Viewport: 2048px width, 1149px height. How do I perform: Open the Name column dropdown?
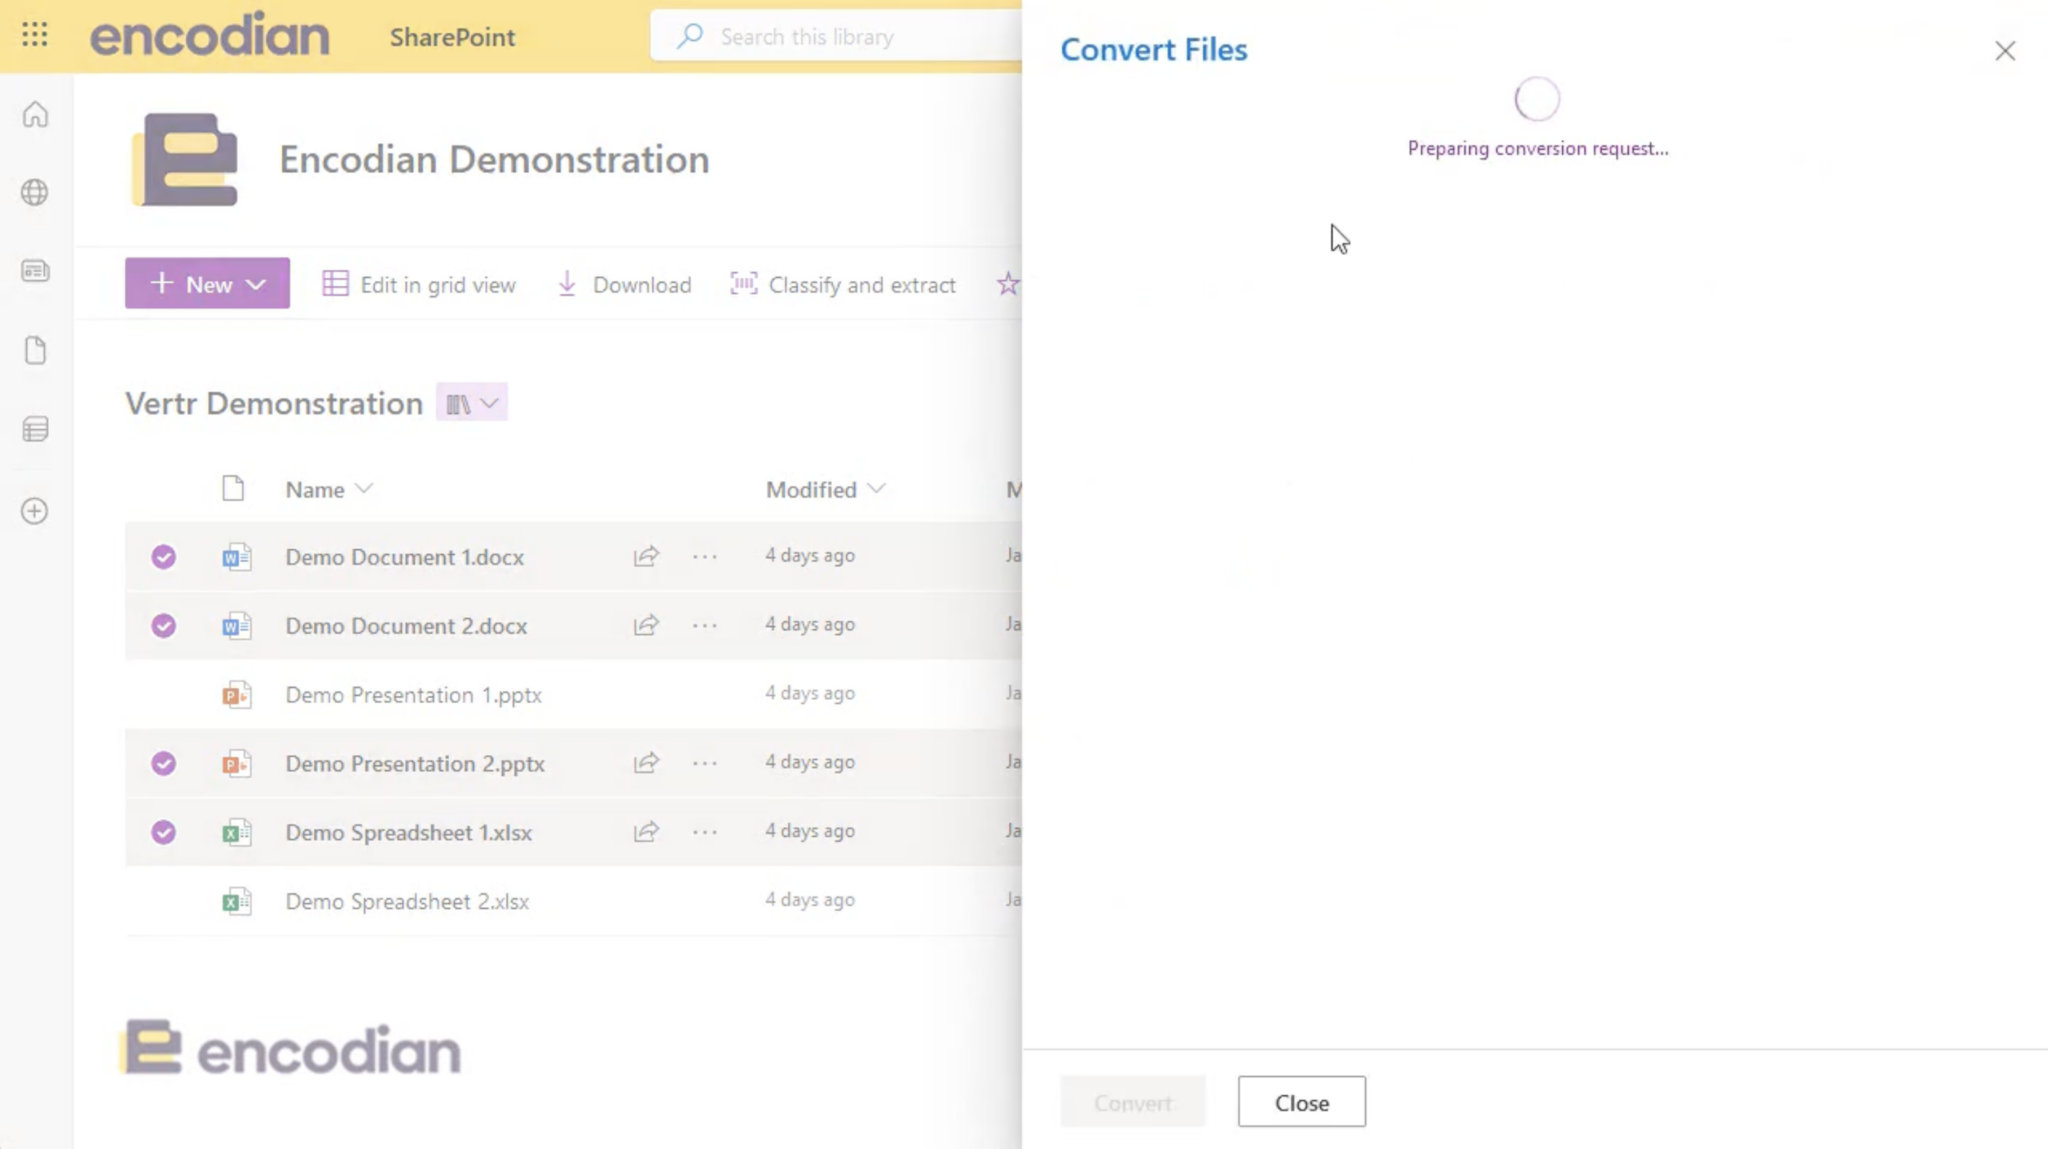(x=329, y=489)
